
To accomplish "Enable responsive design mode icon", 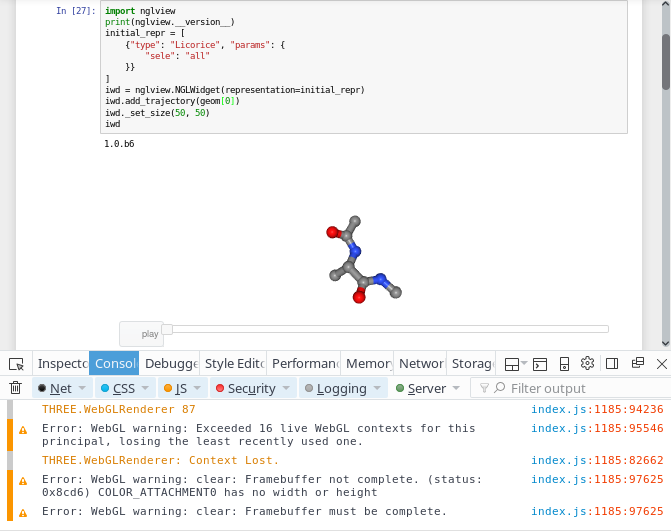I will pos(564,364).
